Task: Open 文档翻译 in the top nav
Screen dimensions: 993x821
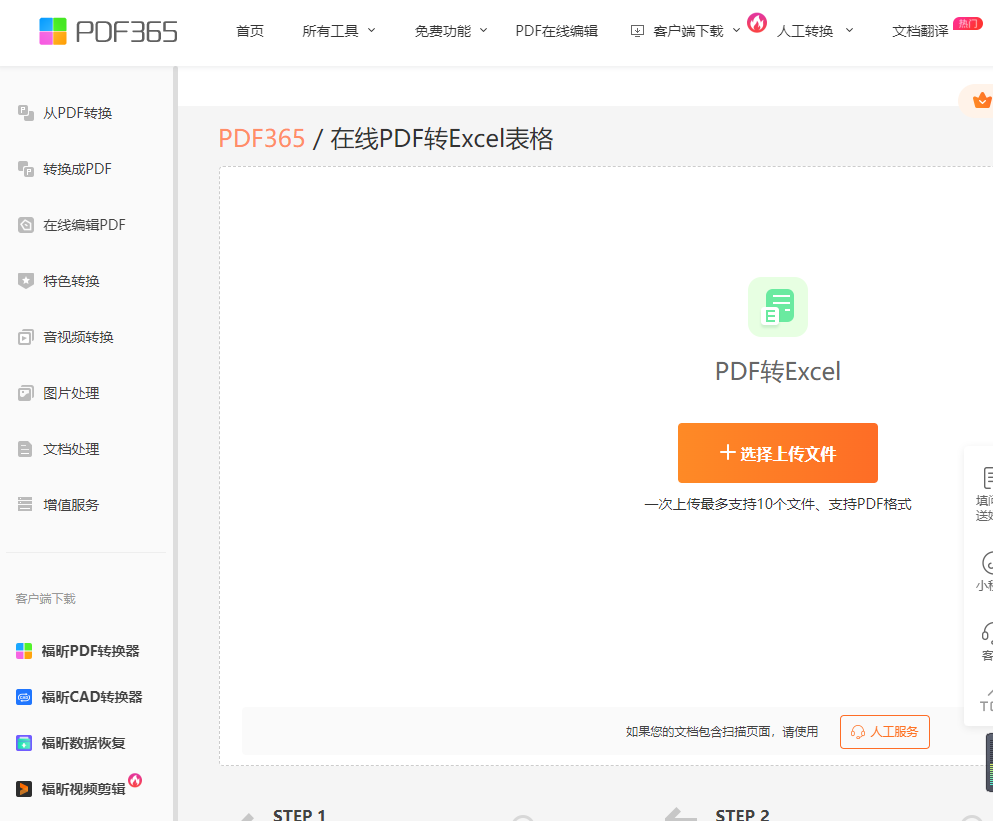Action: [x=920, y=31]
